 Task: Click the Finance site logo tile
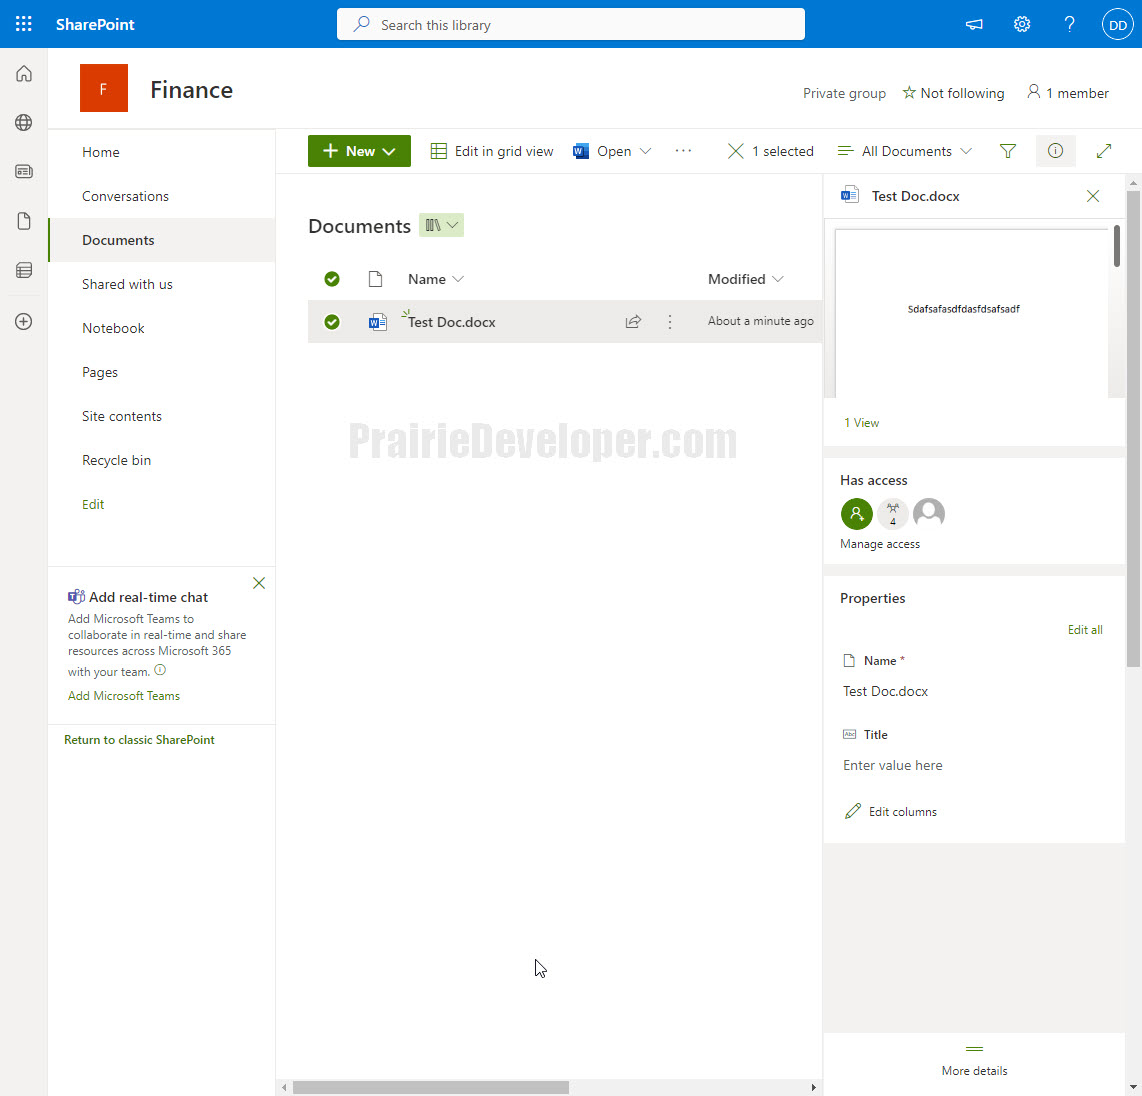[103, 88]
